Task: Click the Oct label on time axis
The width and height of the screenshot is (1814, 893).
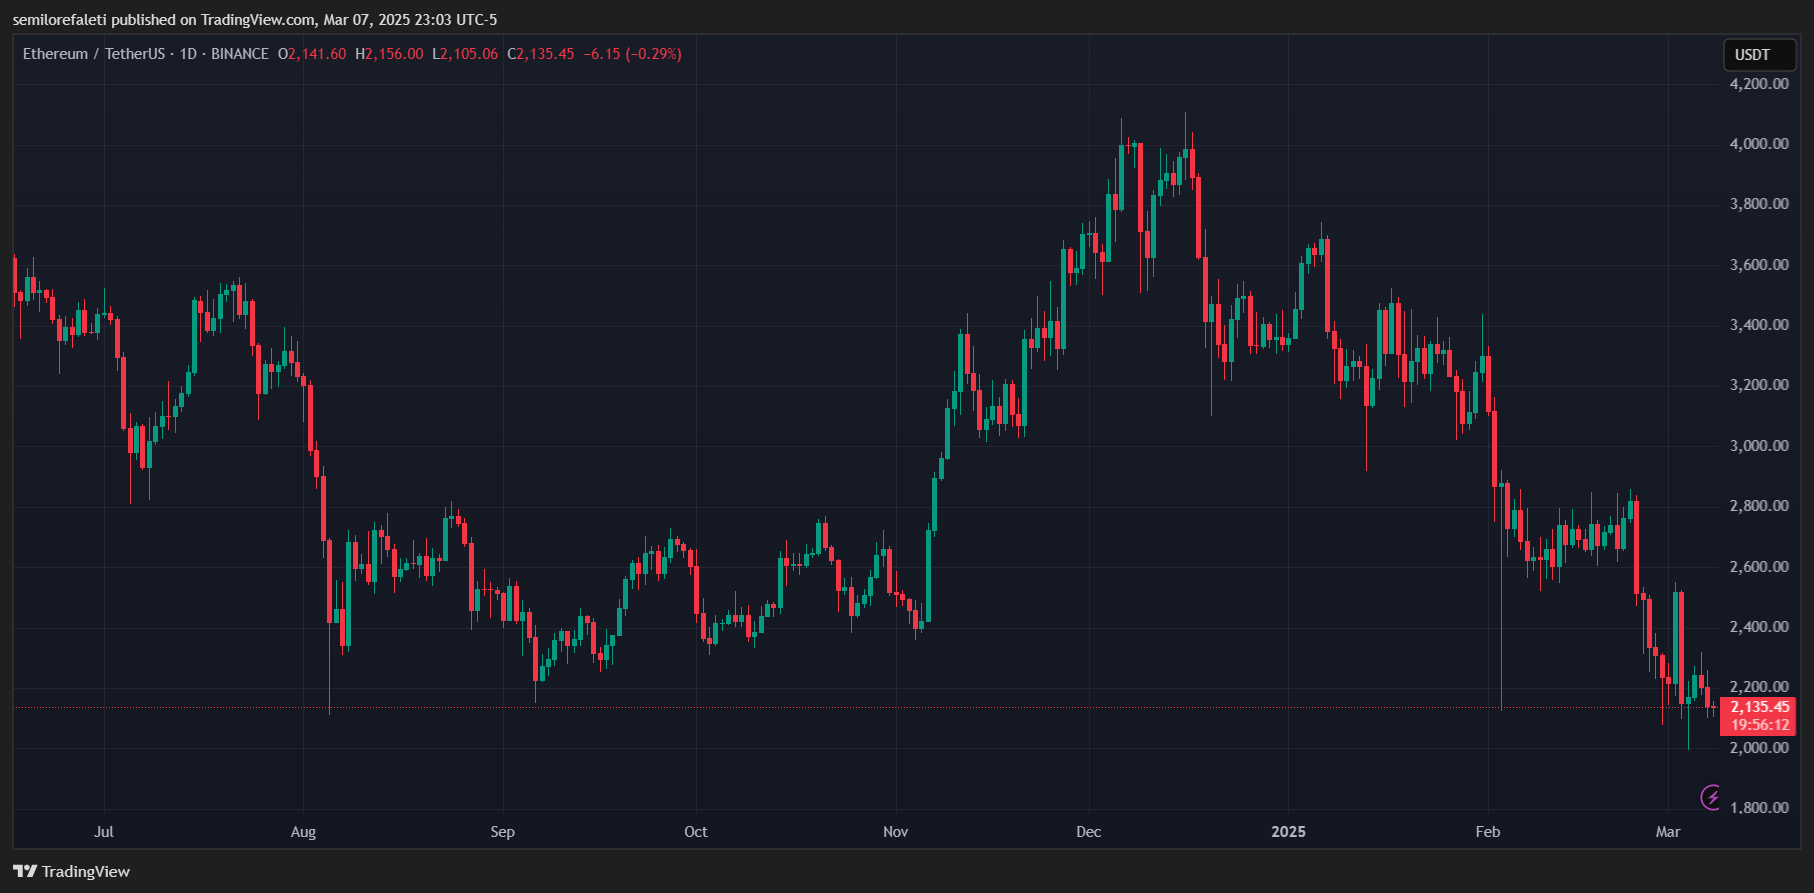Action: point(696,832)
